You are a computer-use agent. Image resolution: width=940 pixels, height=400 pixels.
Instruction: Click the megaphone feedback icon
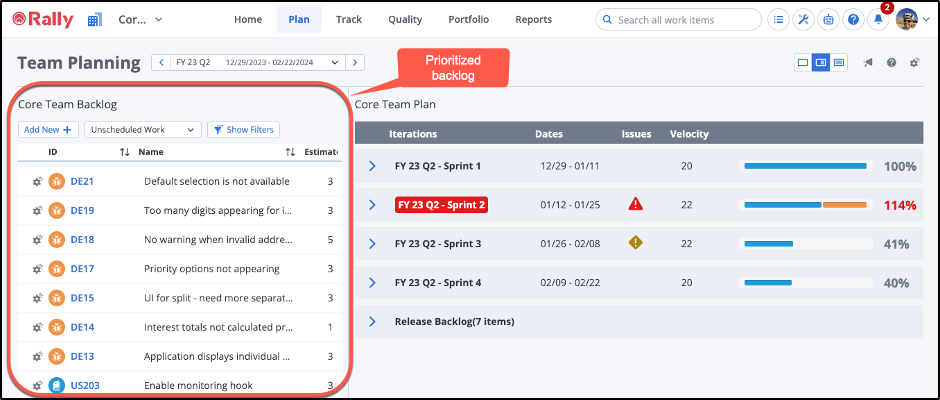click(x=867, y=63)
